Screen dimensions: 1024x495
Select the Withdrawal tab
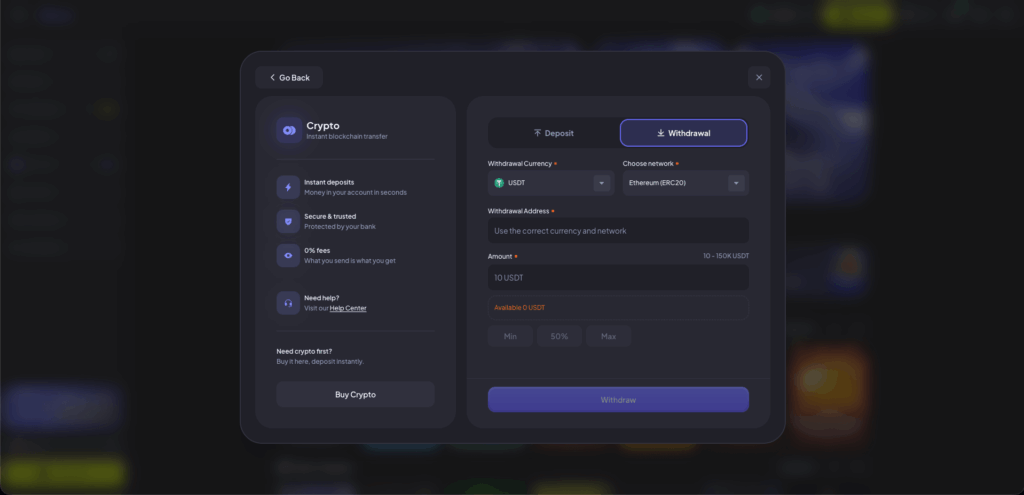pyautogui.click(x=683, y=133)
